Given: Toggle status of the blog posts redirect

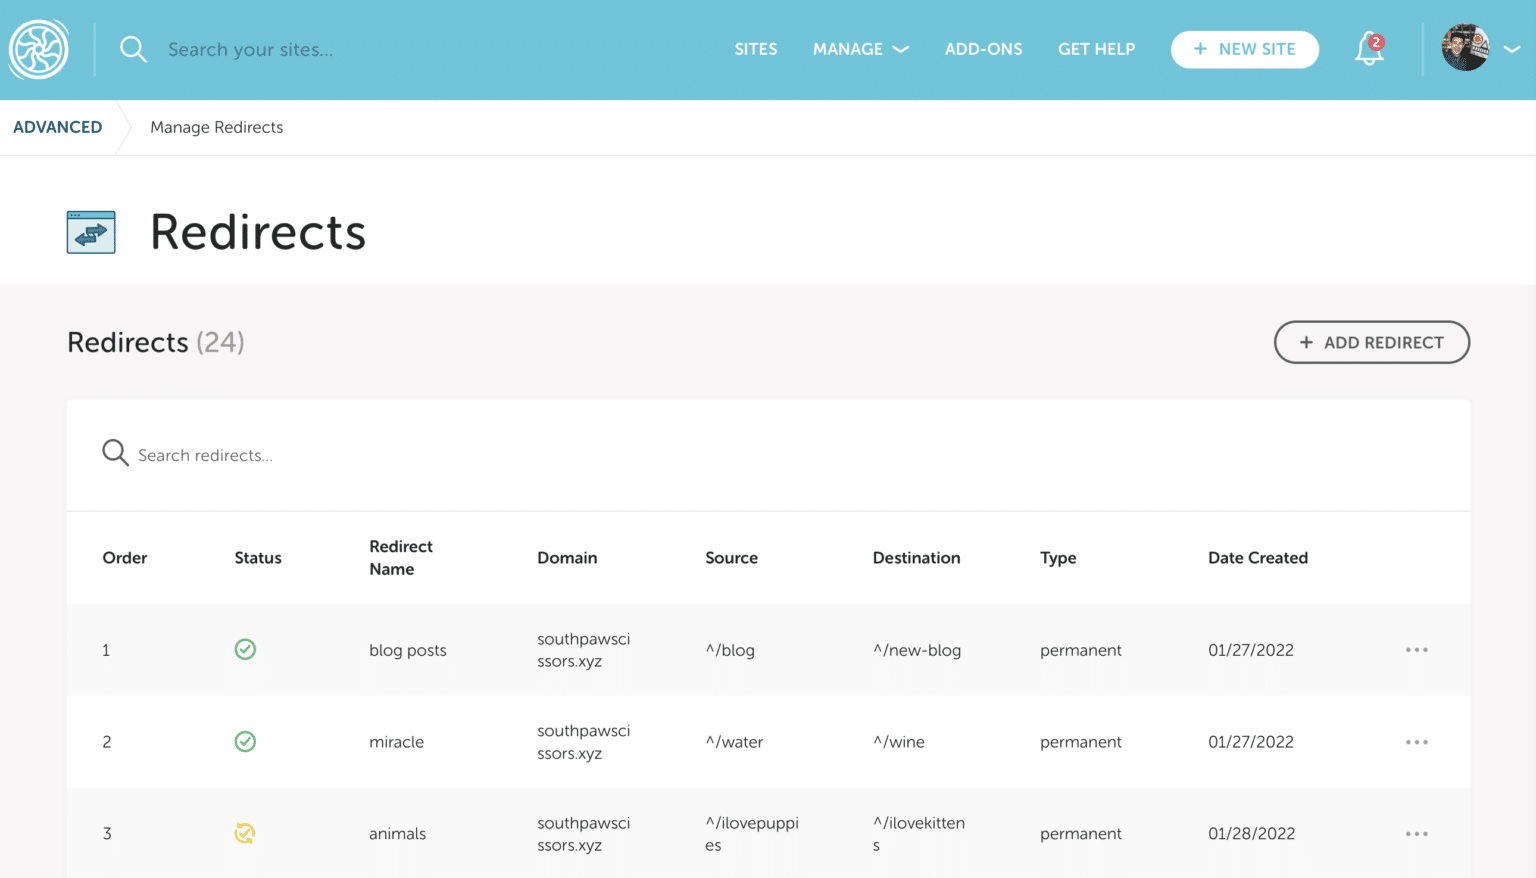Looking at the screenshot, I should [x=245, y=649].
